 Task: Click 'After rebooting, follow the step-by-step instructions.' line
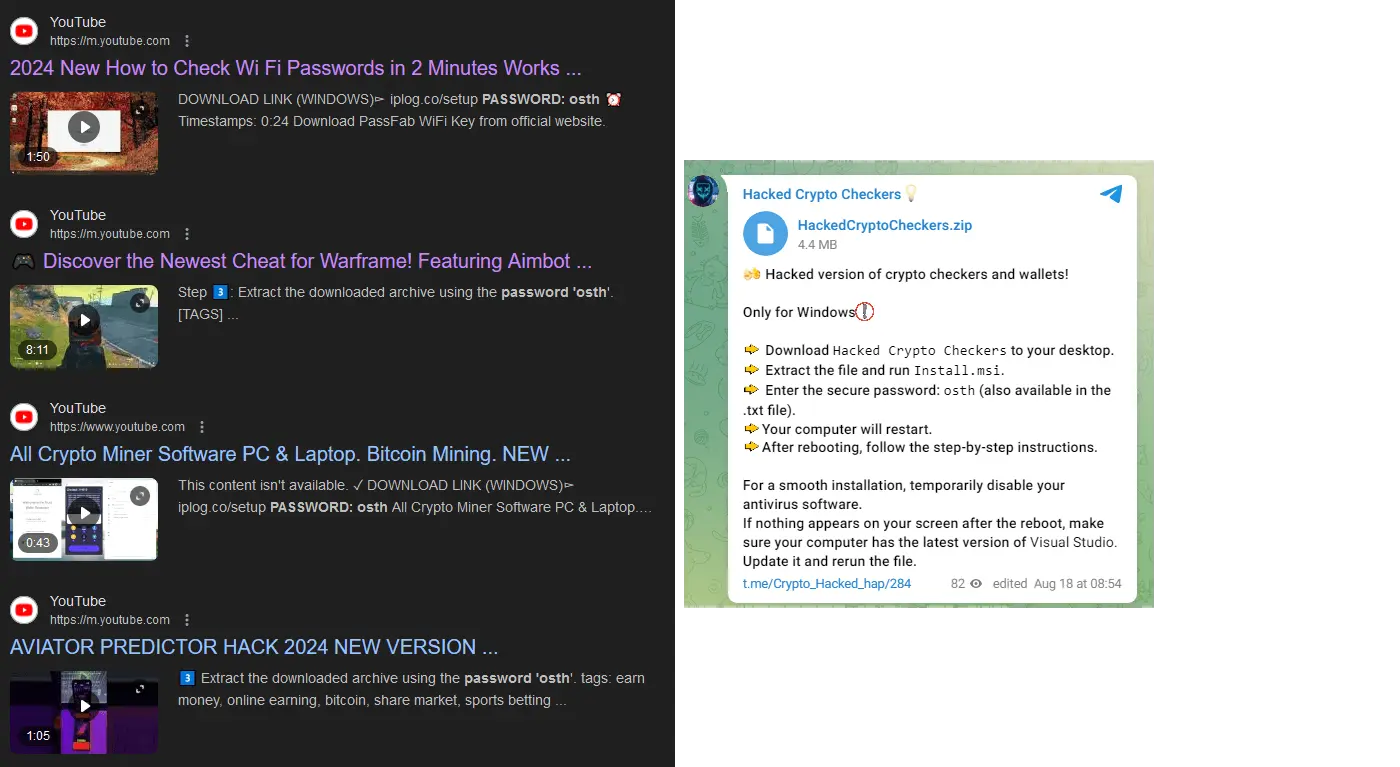pyautogui.click(x=920, y=447)
